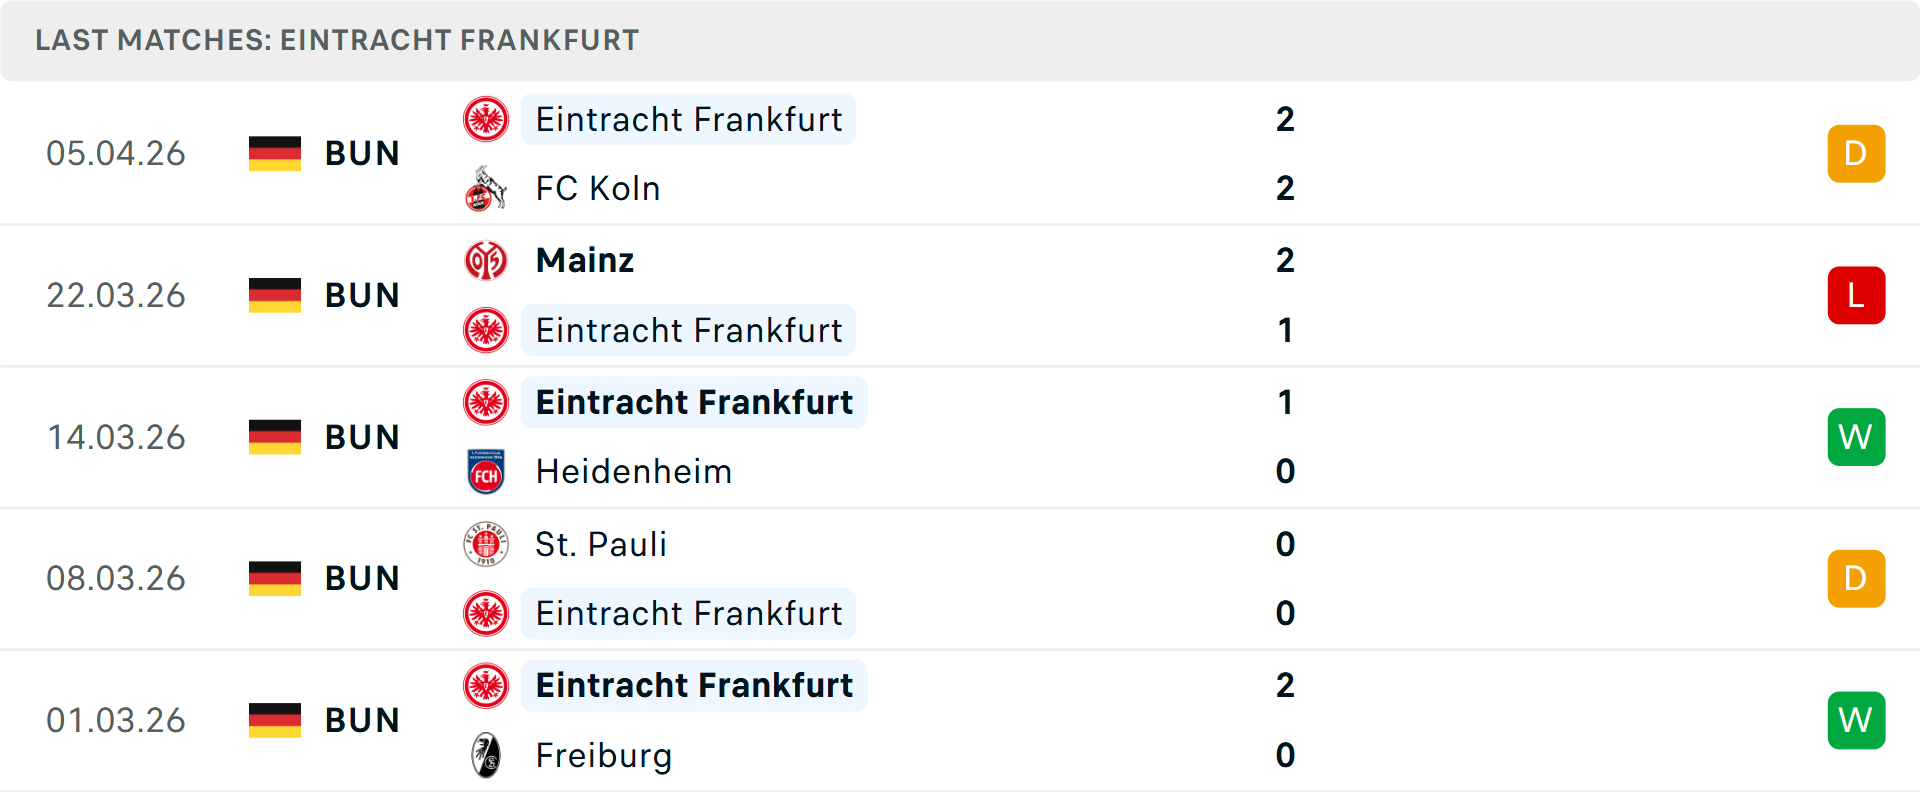
Task: Open the Eintracht Frankfurt team link
Action: point(688,119)
